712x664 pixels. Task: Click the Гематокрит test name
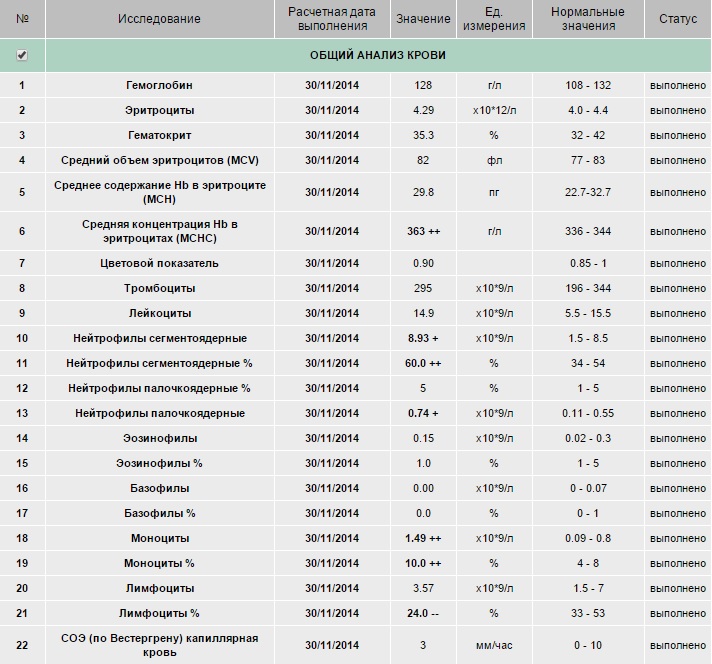tap(159, 135)
